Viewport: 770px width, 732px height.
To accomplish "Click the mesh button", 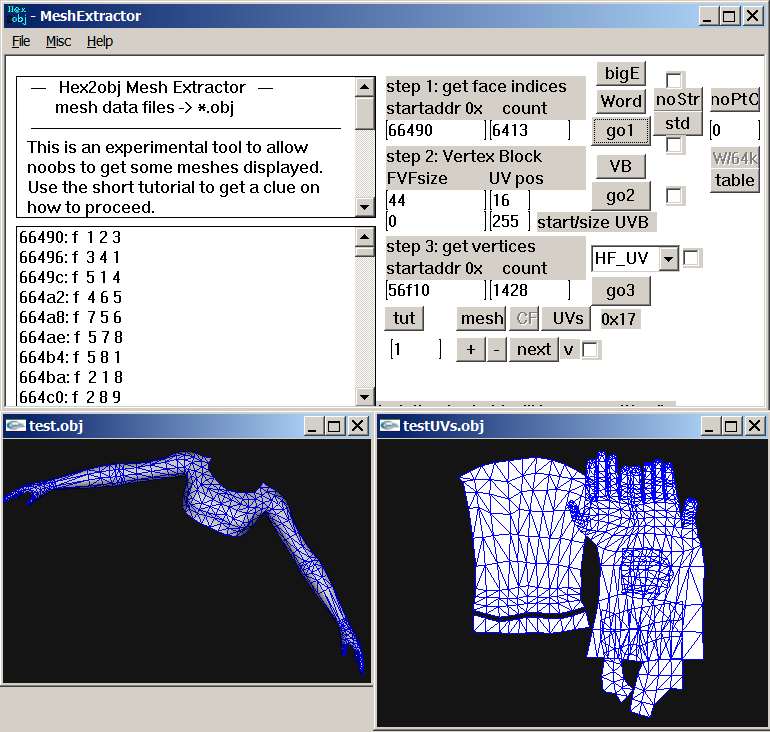I will (481, 318).
